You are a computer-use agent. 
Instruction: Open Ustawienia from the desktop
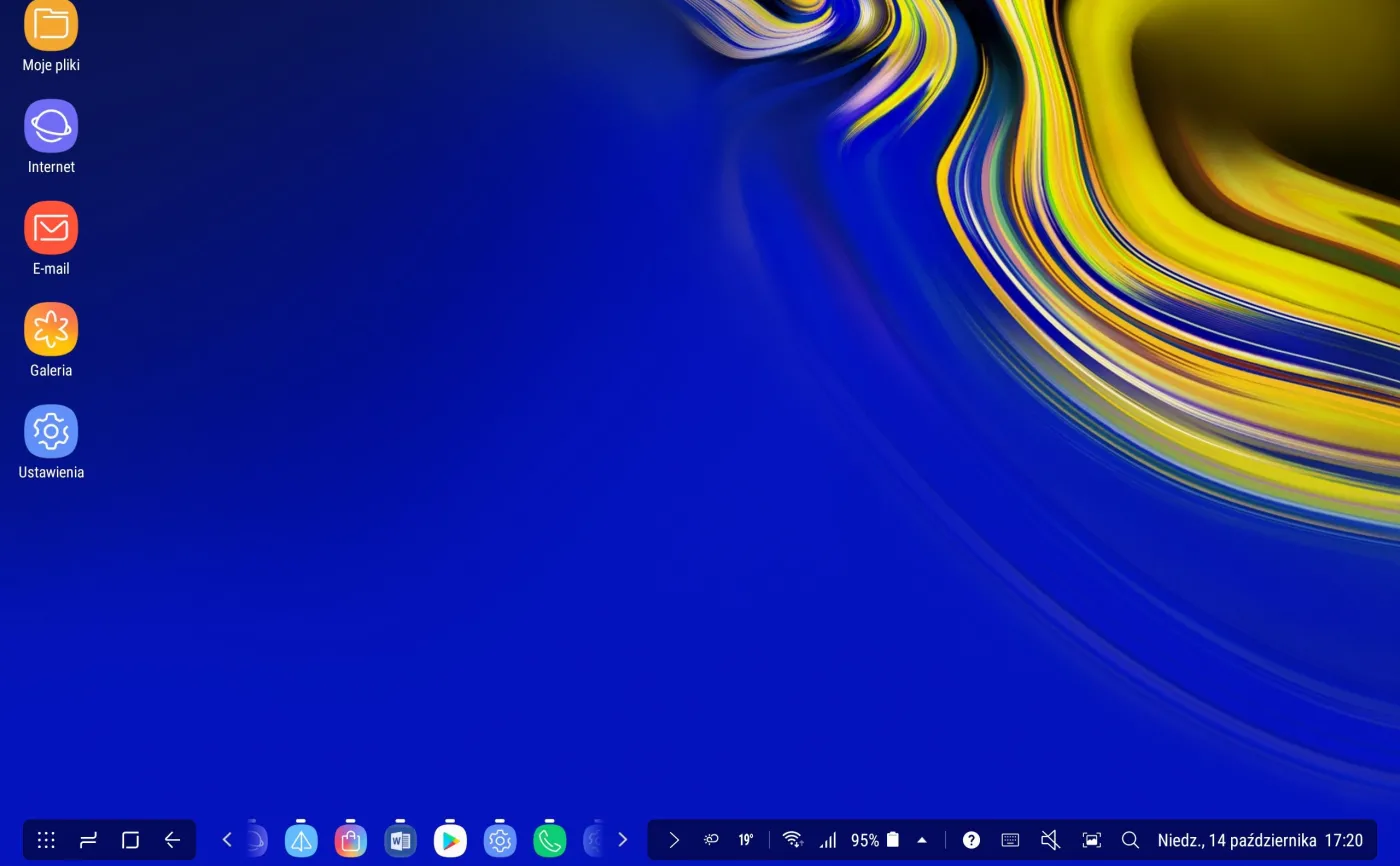pos(50,430)
